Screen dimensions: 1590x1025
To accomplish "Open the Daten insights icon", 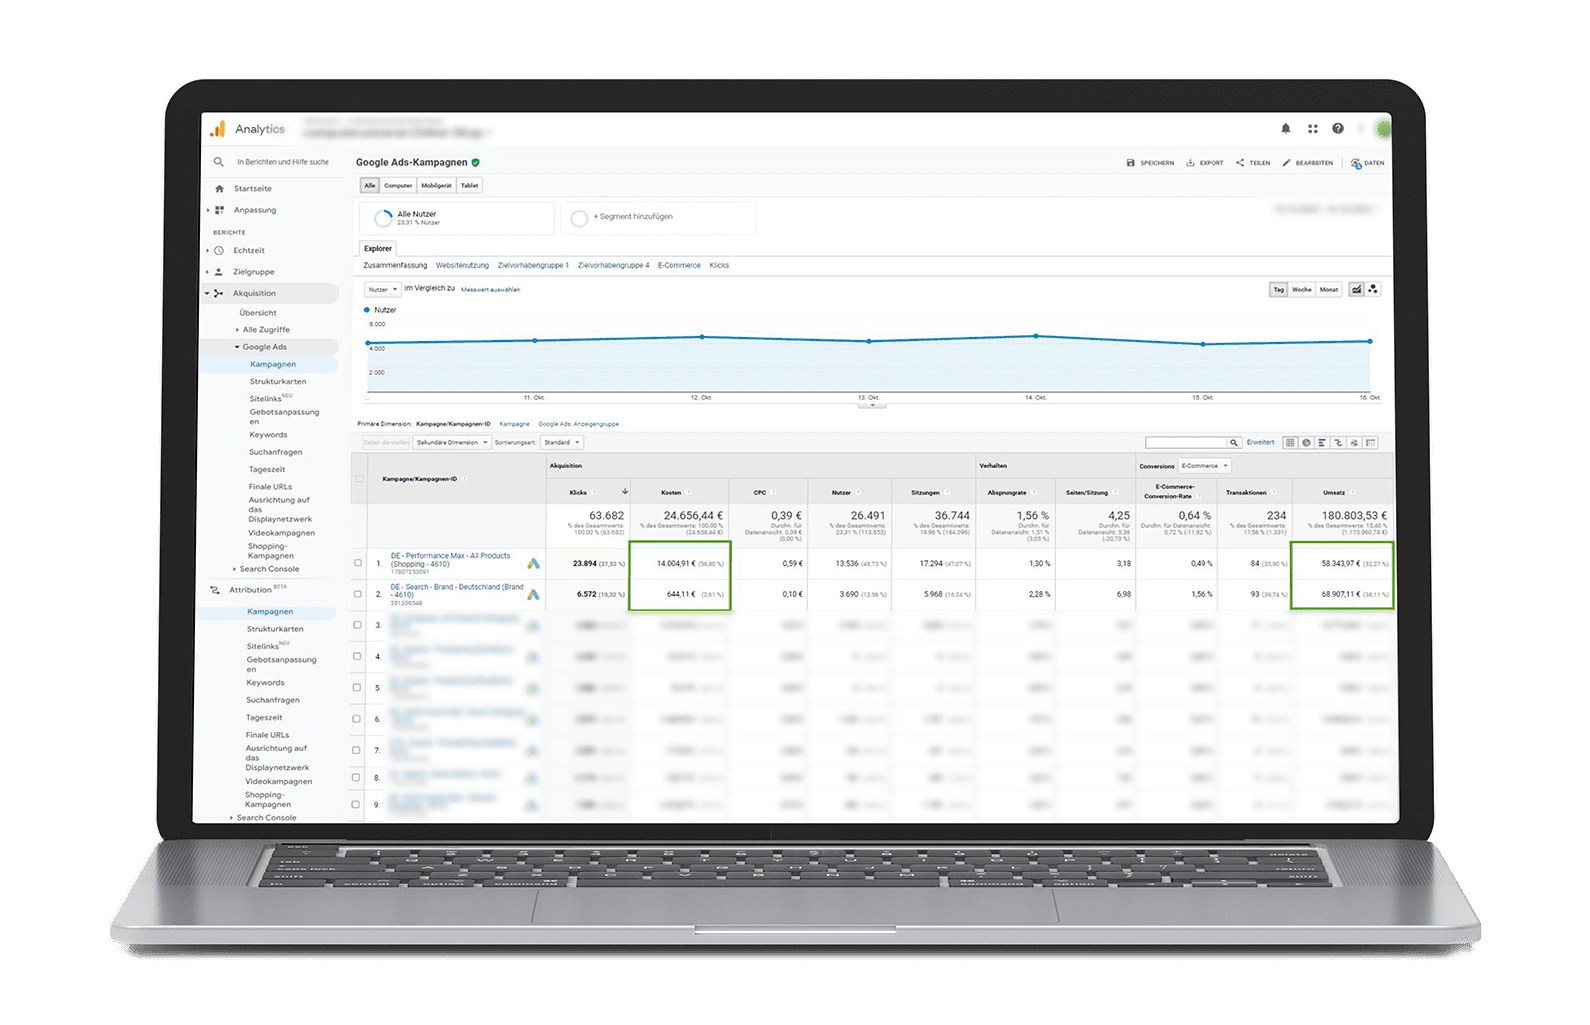I will click(1356, 163).
